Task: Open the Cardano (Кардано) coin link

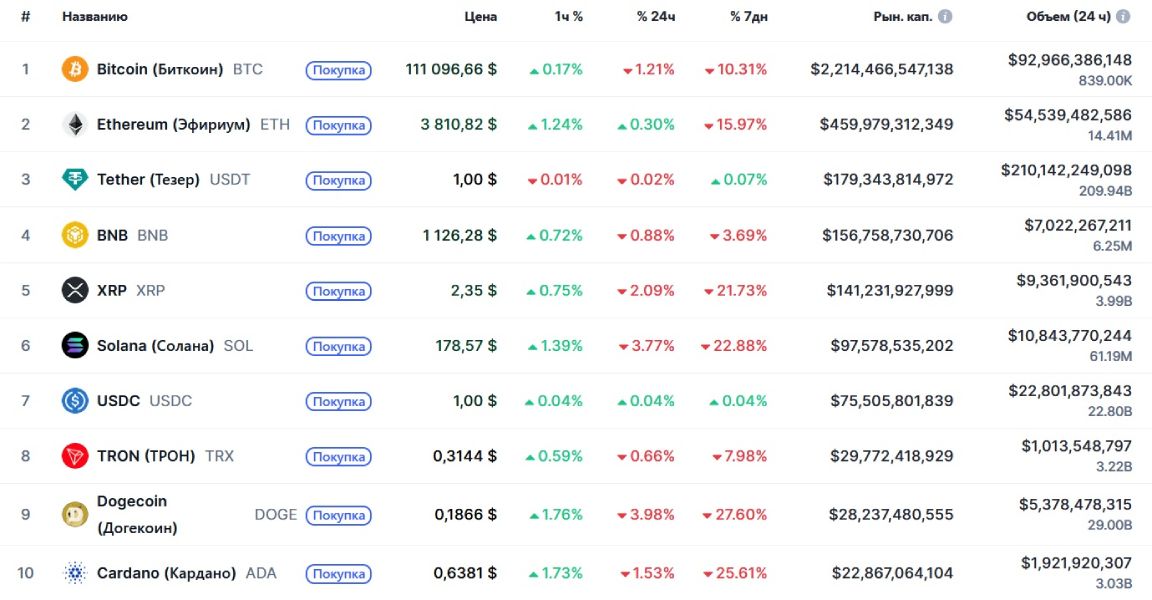Action: 166,573
